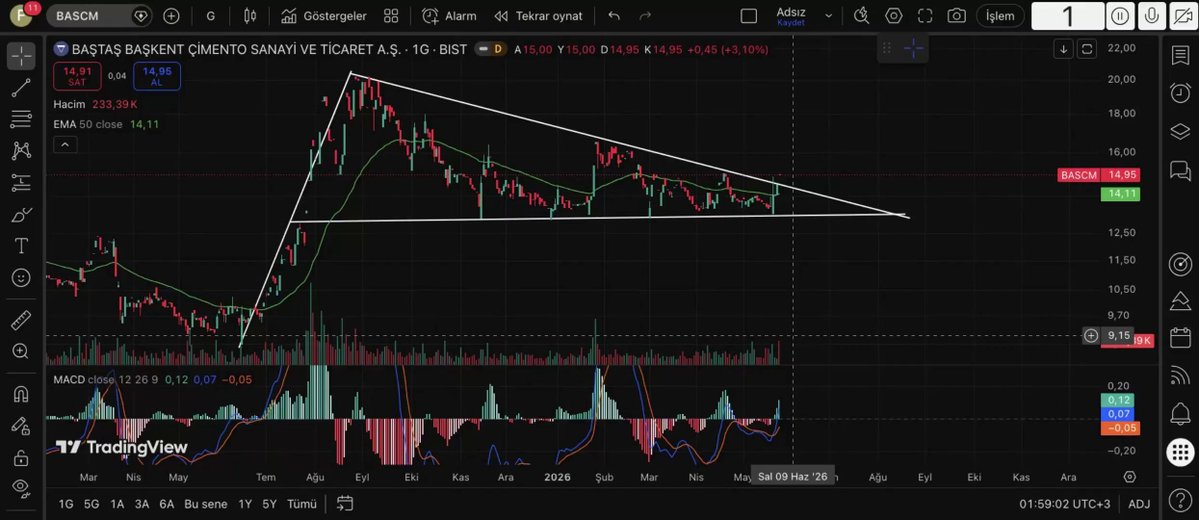Screen dimensions: 1199x520
Task: Open the Fibonacci and Gann tools
Action: (21, 119)
